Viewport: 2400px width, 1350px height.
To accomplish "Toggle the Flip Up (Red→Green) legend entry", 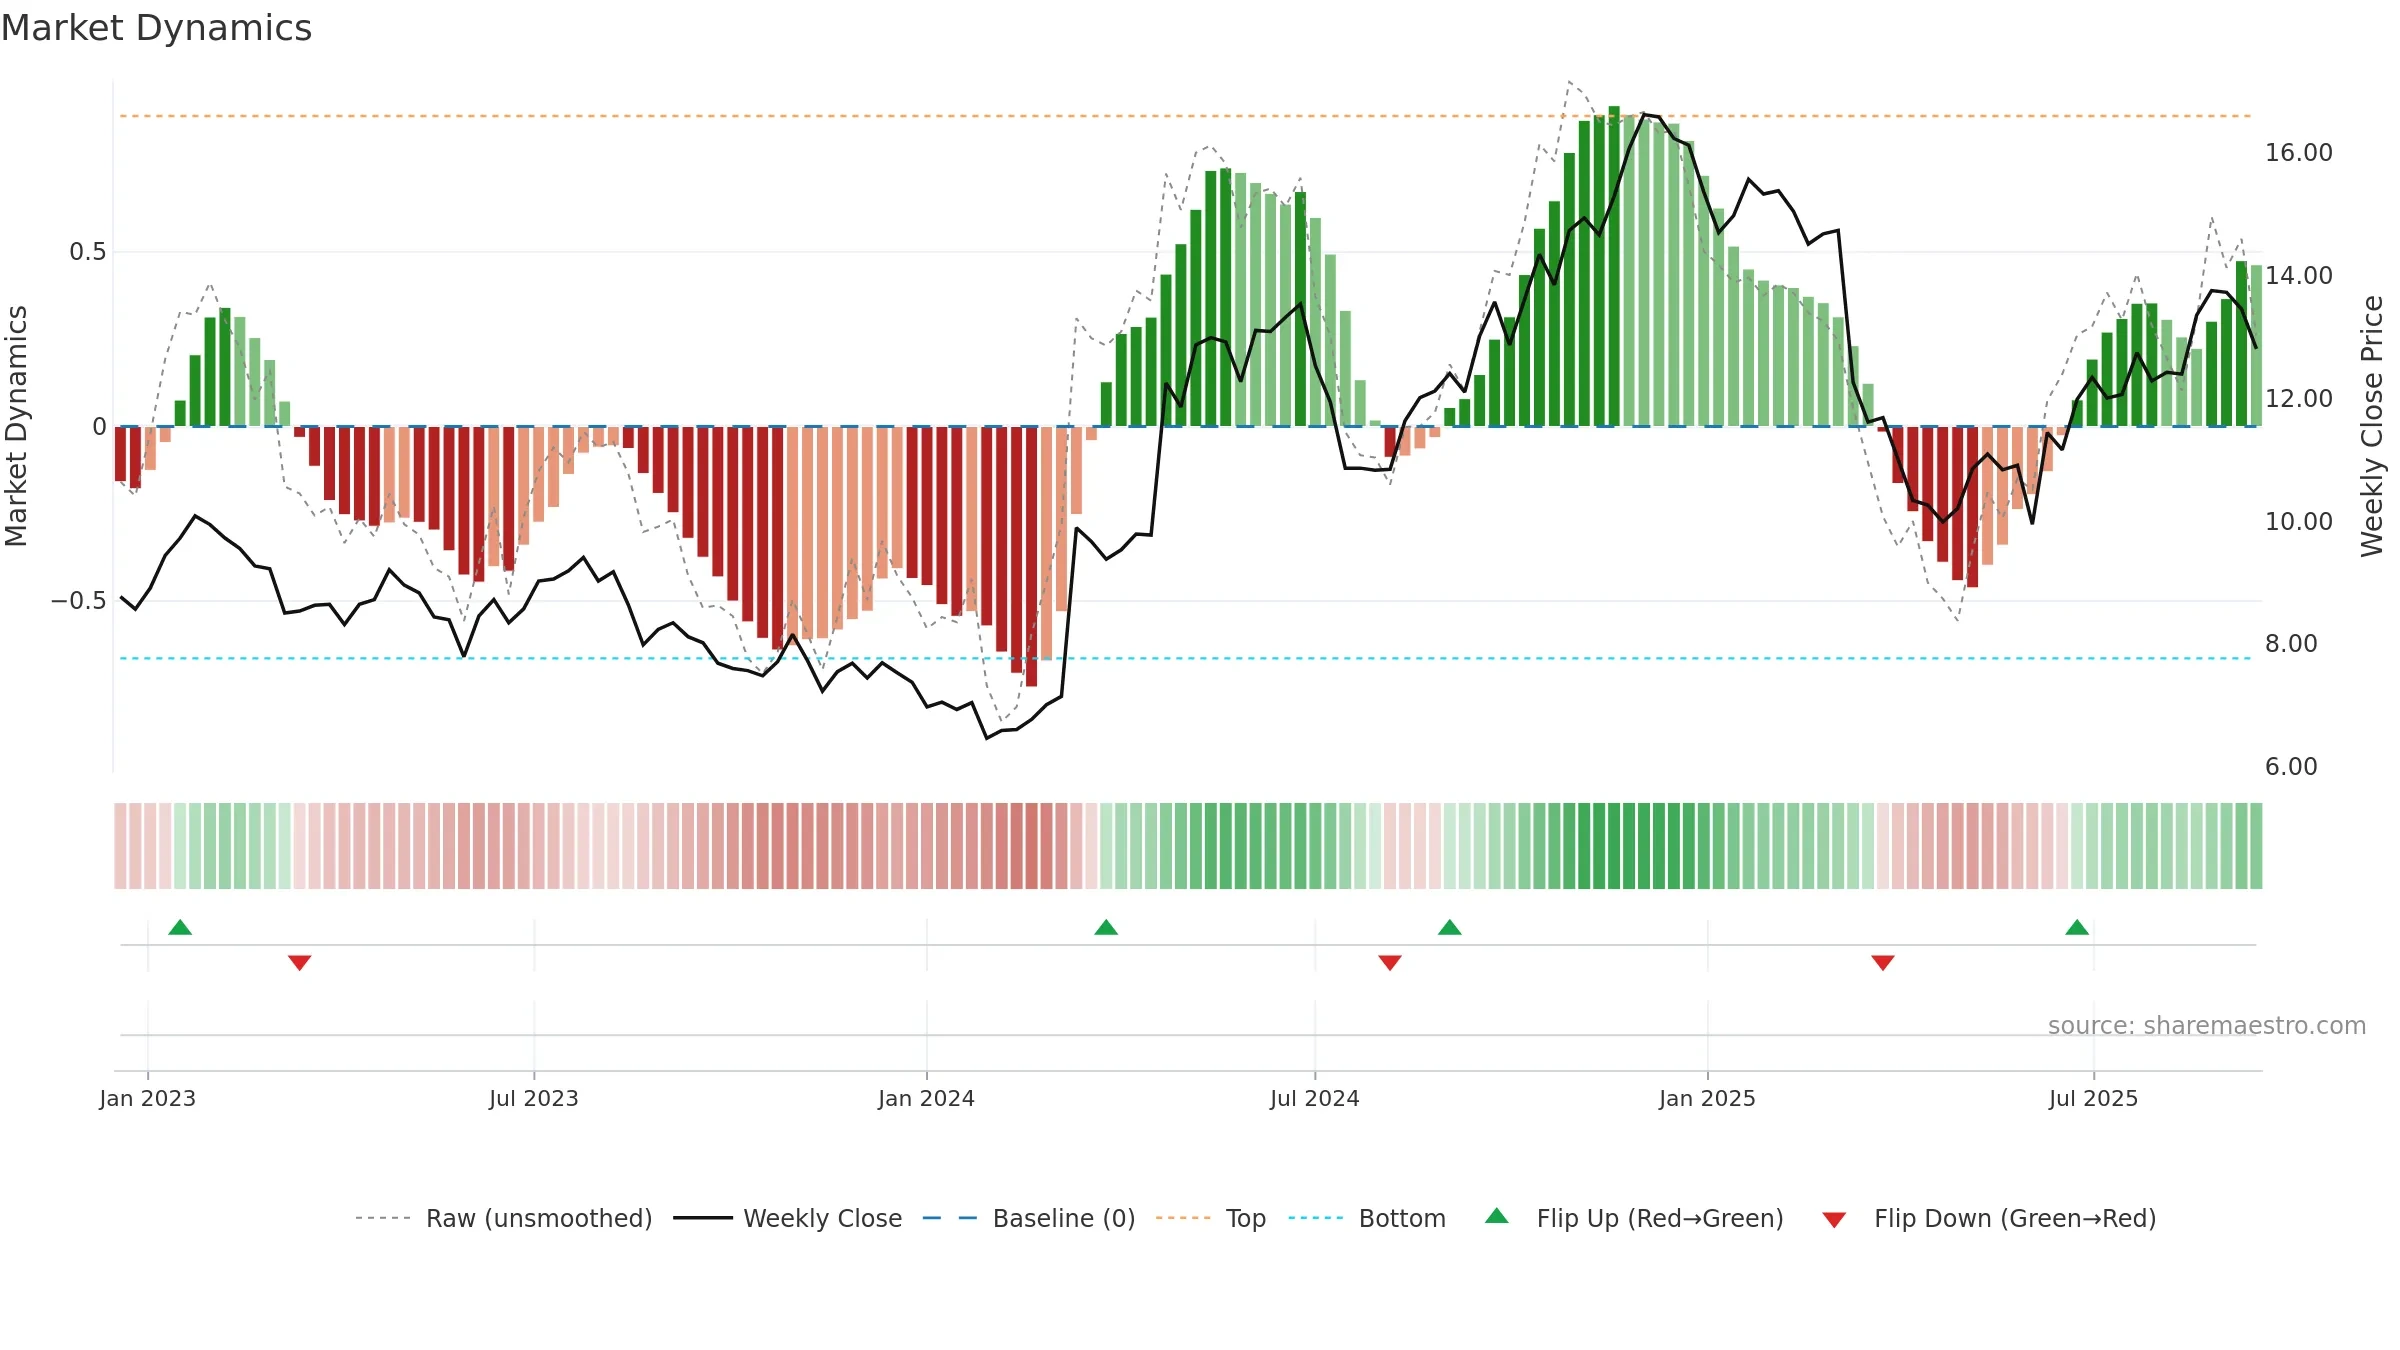I will coord(1634,1218).
